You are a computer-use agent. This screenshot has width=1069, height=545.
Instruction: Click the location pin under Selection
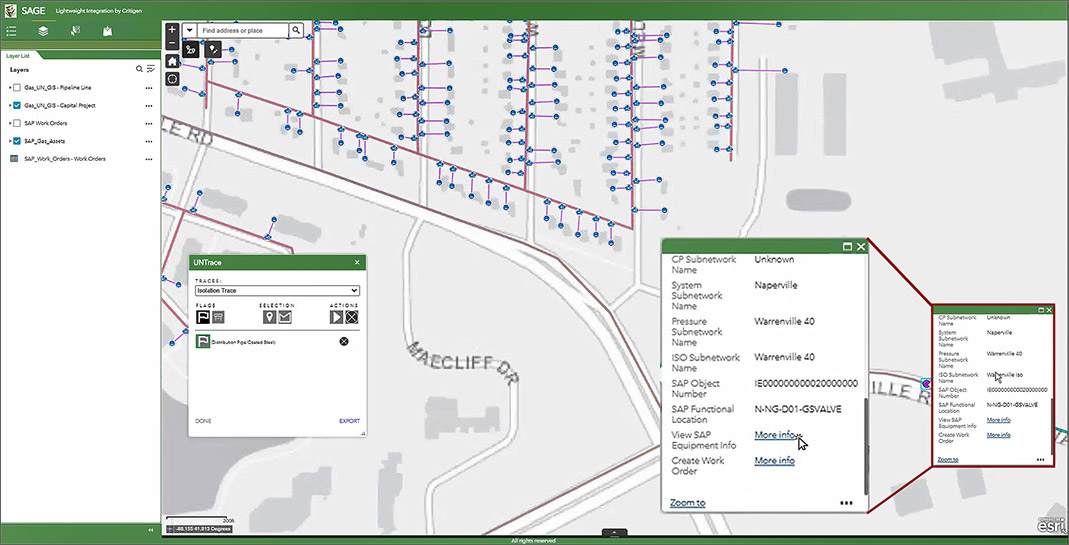point(269,317)
